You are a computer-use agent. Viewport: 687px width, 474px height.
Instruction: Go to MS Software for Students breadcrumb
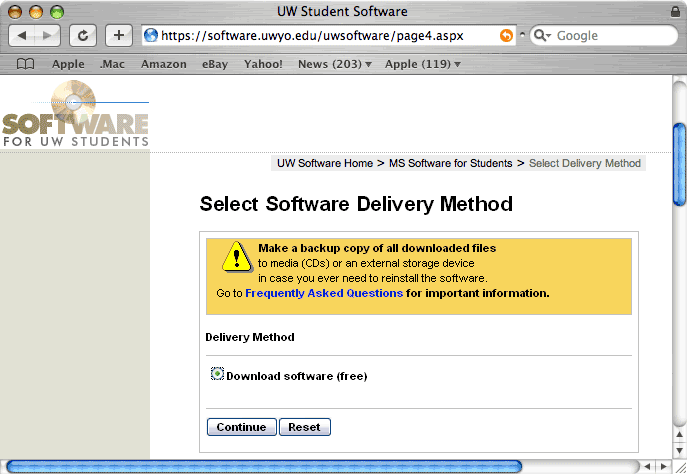tap(450, 163)
